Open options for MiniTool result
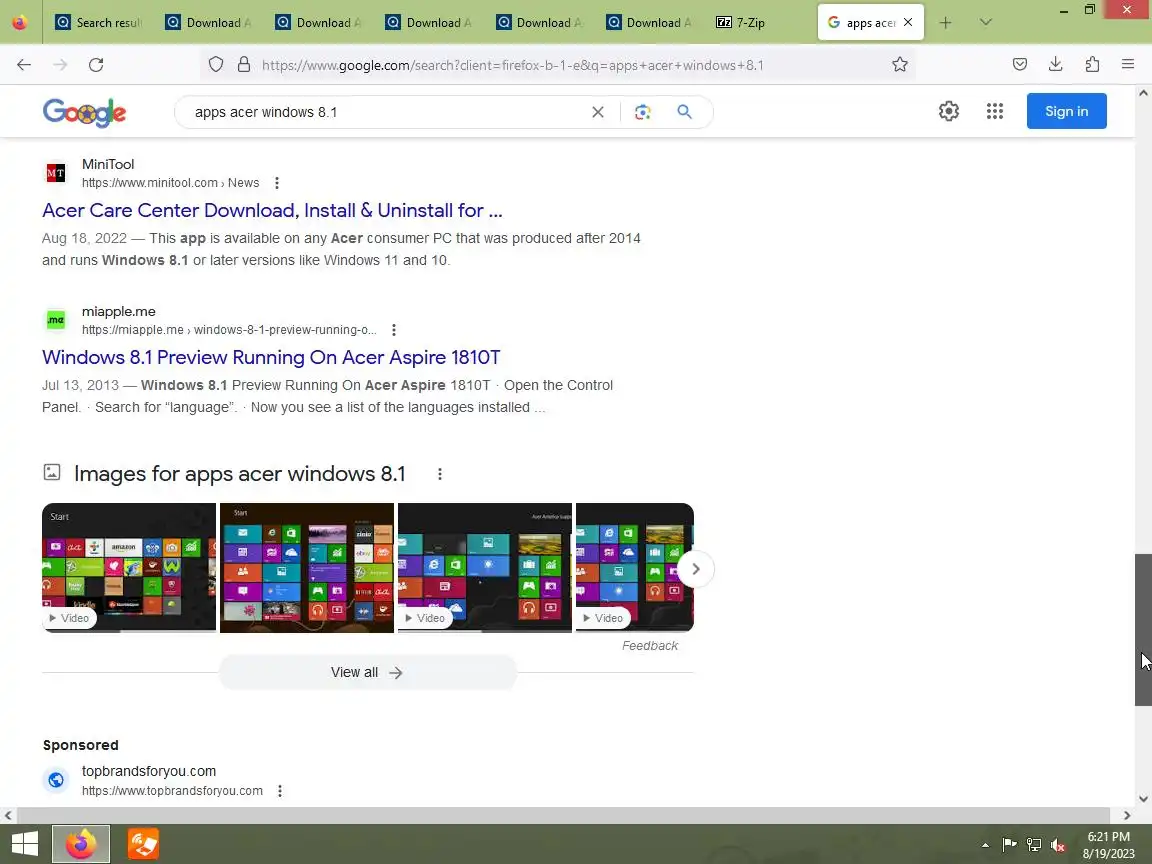This screenshot has width=1152, height=864. (x=277, y=183)
